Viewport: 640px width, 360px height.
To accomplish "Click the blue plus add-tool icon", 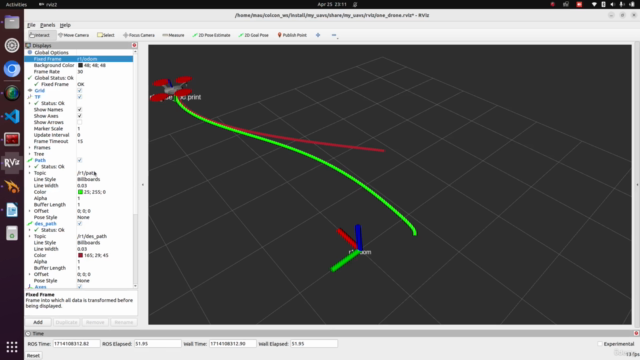I will [318, 35].
